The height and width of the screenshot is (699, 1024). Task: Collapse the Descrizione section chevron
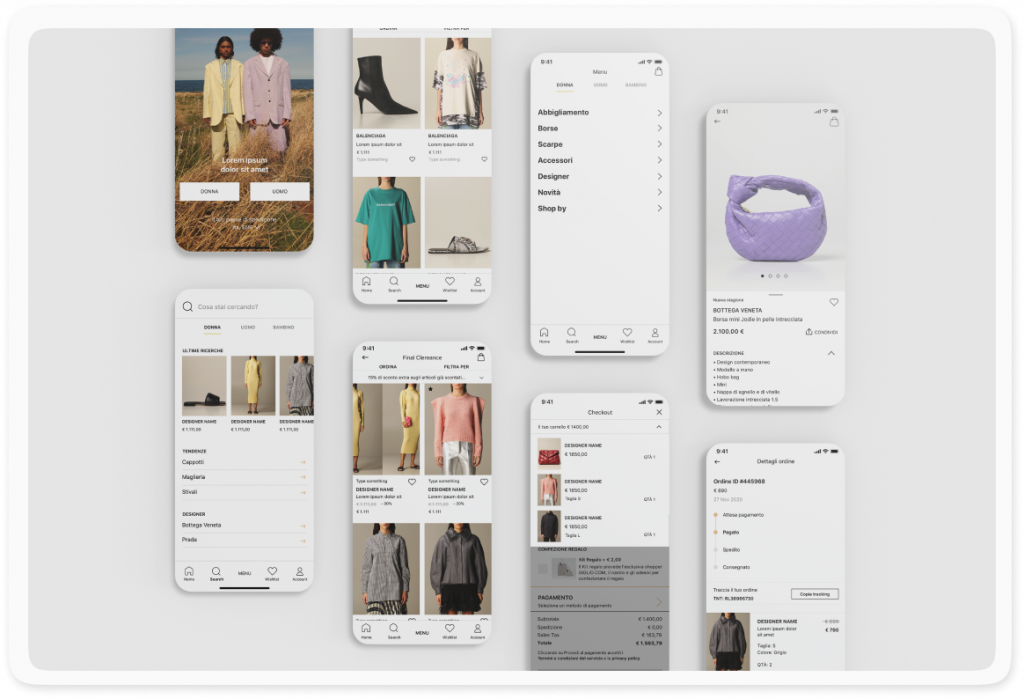pyautogui.click(x=830, y=353)
